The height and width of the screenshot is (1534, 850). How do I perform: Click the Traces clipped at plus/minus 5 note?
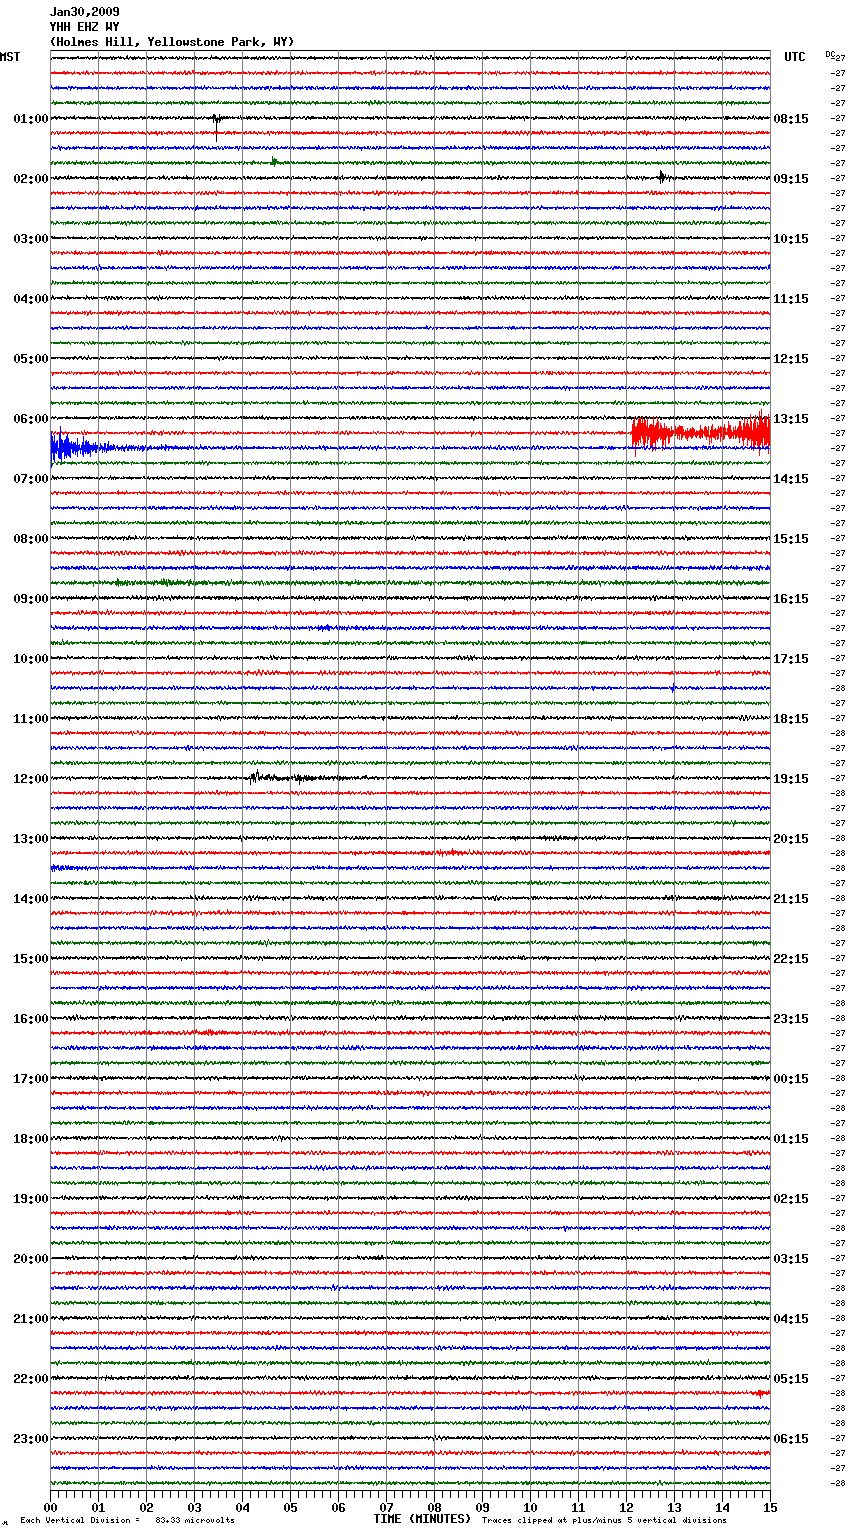pyautogui.click(x=604, y=1520)
